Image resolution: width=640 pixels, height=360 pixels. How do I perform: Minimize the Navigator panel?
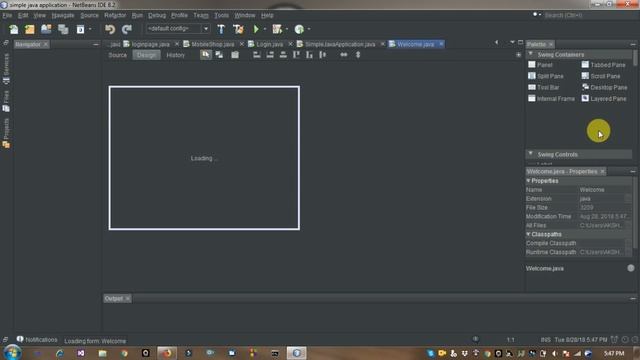point(96,44)
